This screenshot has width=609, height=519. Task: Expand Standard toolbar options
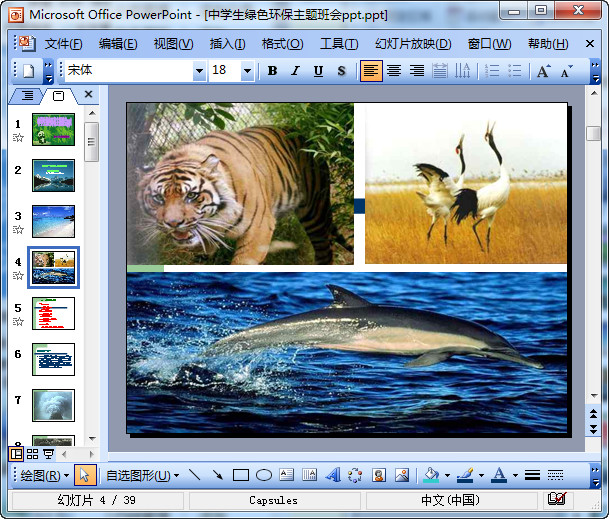click(x=48, y=72)
